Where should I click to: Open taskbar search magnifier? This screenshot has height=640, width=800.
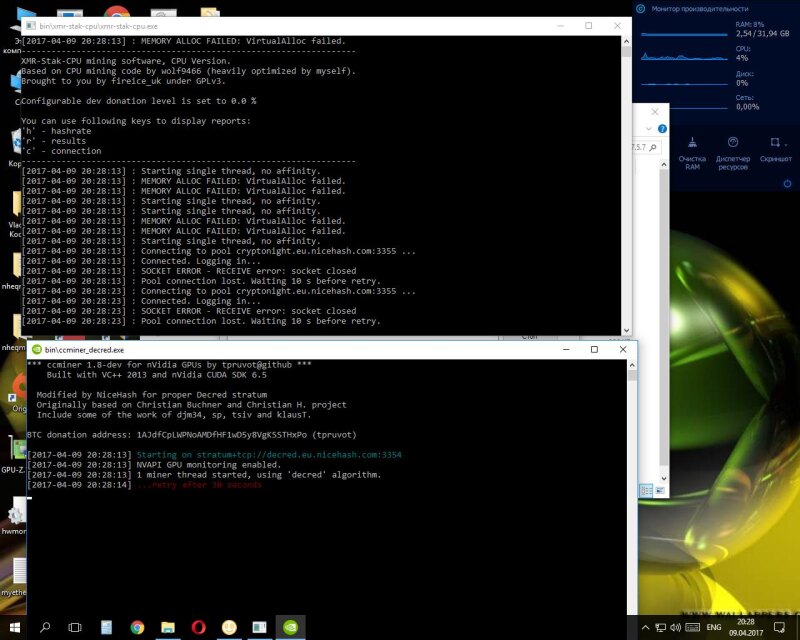point(45,627)
